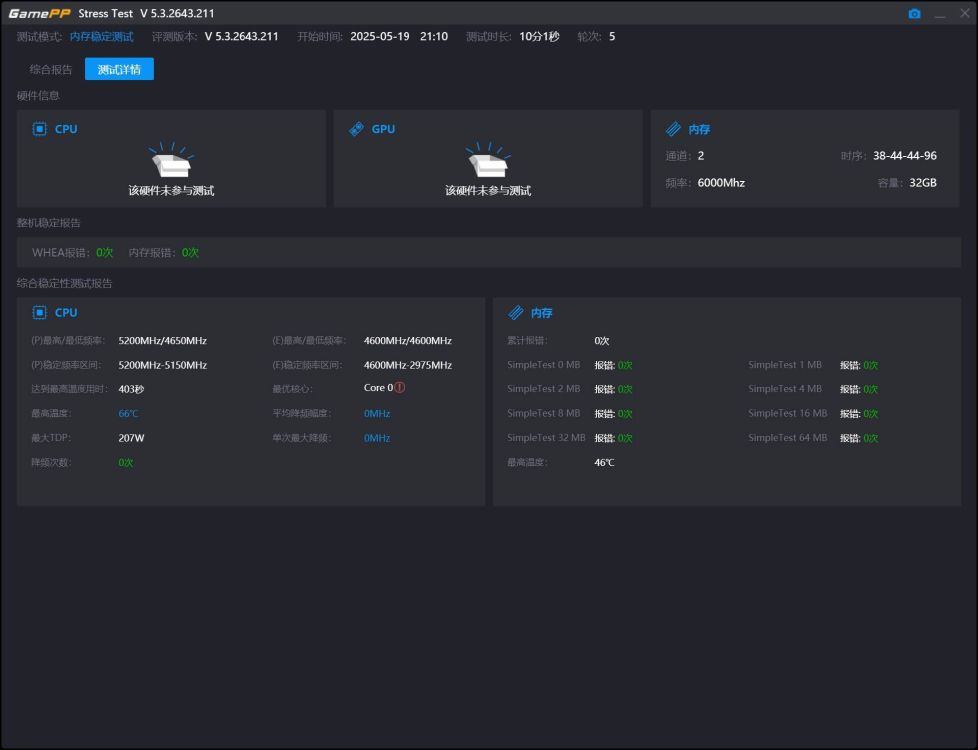This screenshot has height=750, width=978.
Task: Click the GamePP logo in title bar
Action: coord(39,13)
